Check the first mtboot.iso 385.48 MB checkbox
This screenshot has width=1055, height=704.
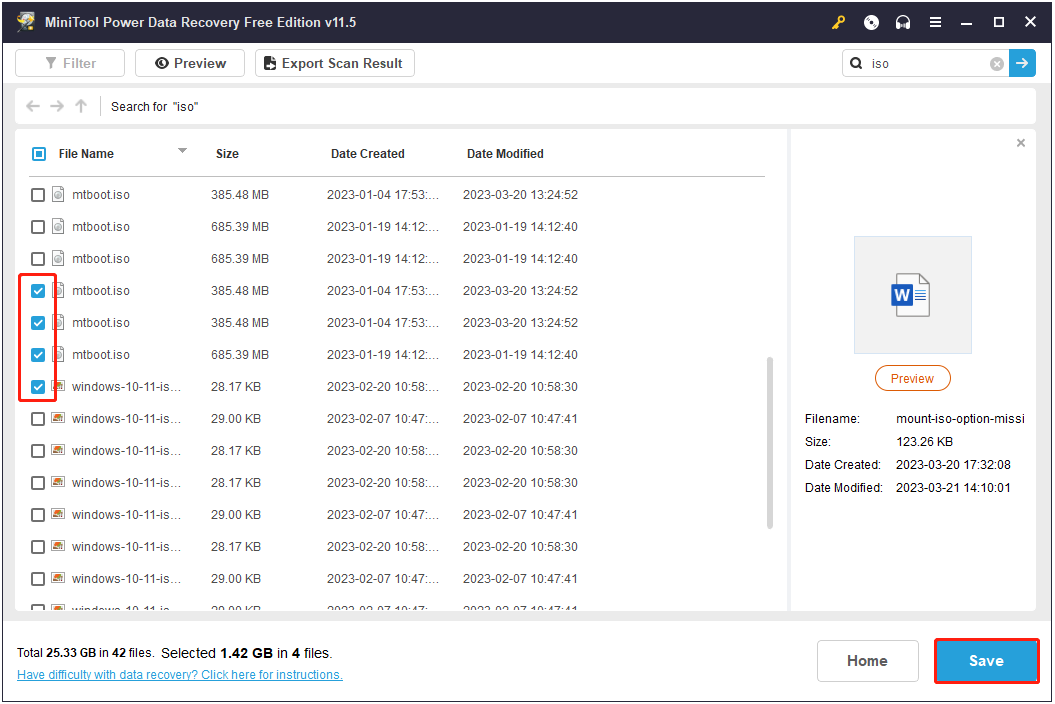[x=38, y=195]
